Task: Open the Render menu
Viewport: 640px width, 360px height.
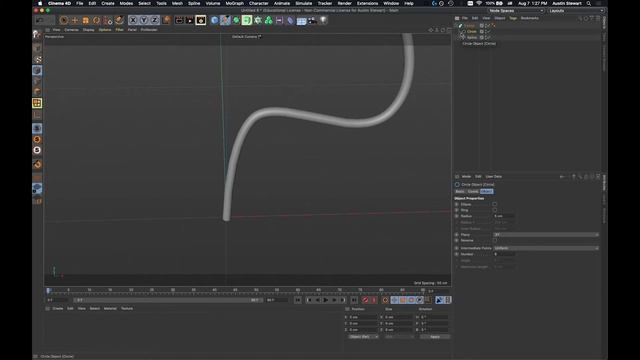Action: (x=344, y=3)
